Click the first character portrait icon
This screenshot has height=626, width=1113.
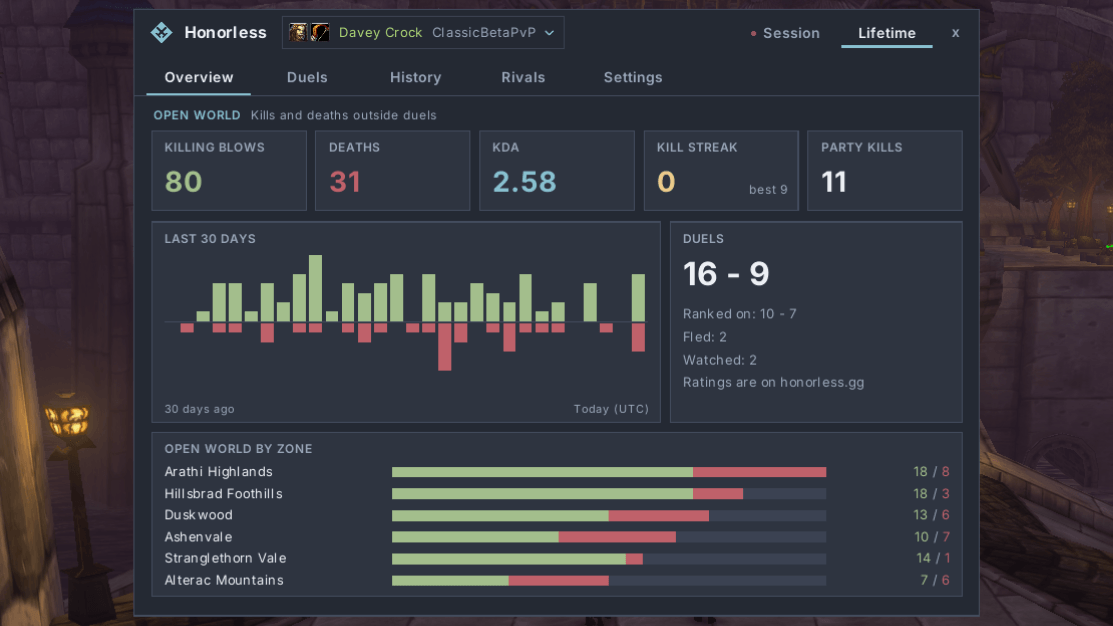(x=298, y=32)
